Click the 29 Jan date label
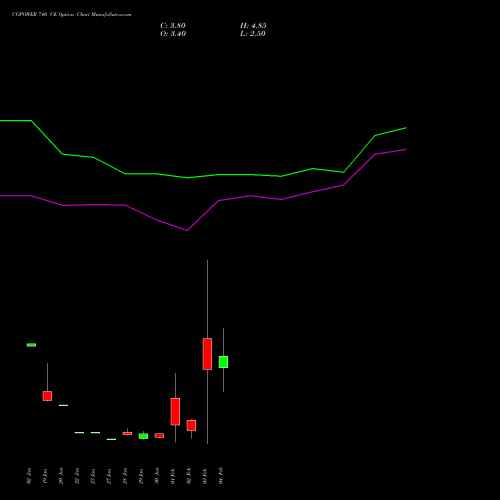500x500 pixels. [x=141, y=476]
